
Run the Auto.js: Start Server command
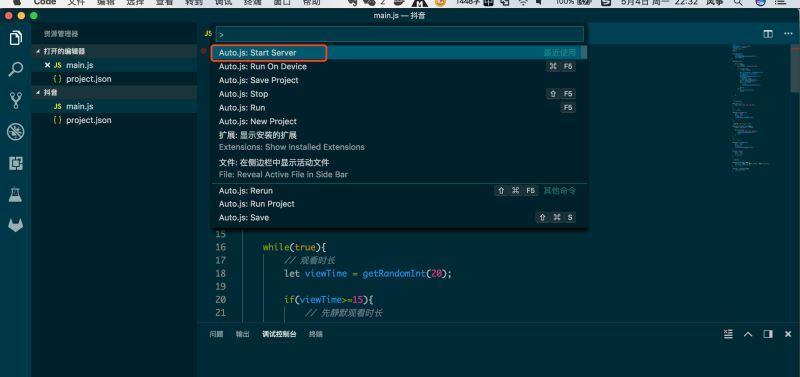pyautogui.click(x=399, y=53)
